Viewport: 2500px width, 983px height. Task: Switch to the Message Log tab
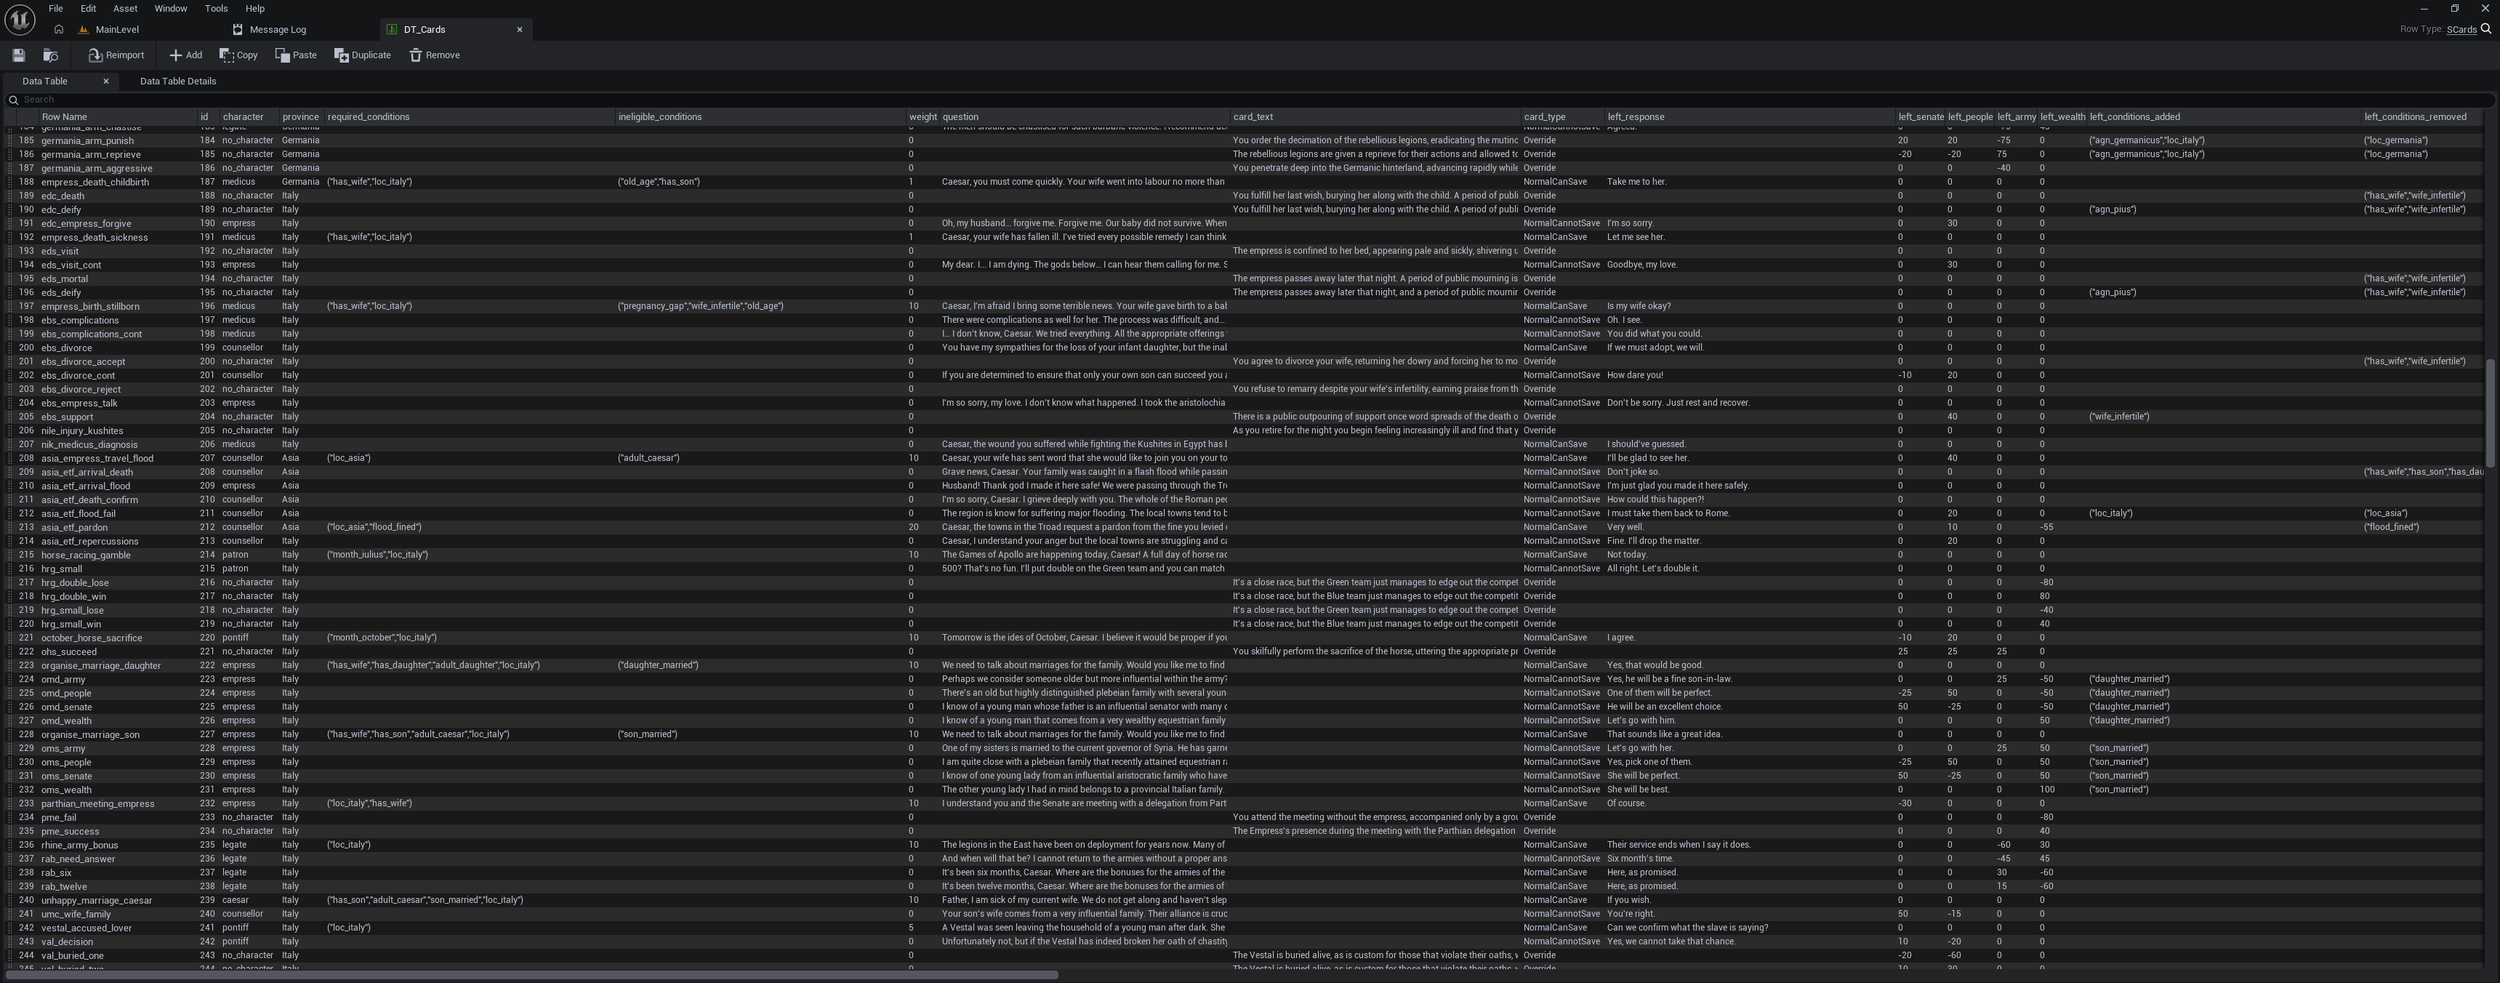(x=277, y=30)
